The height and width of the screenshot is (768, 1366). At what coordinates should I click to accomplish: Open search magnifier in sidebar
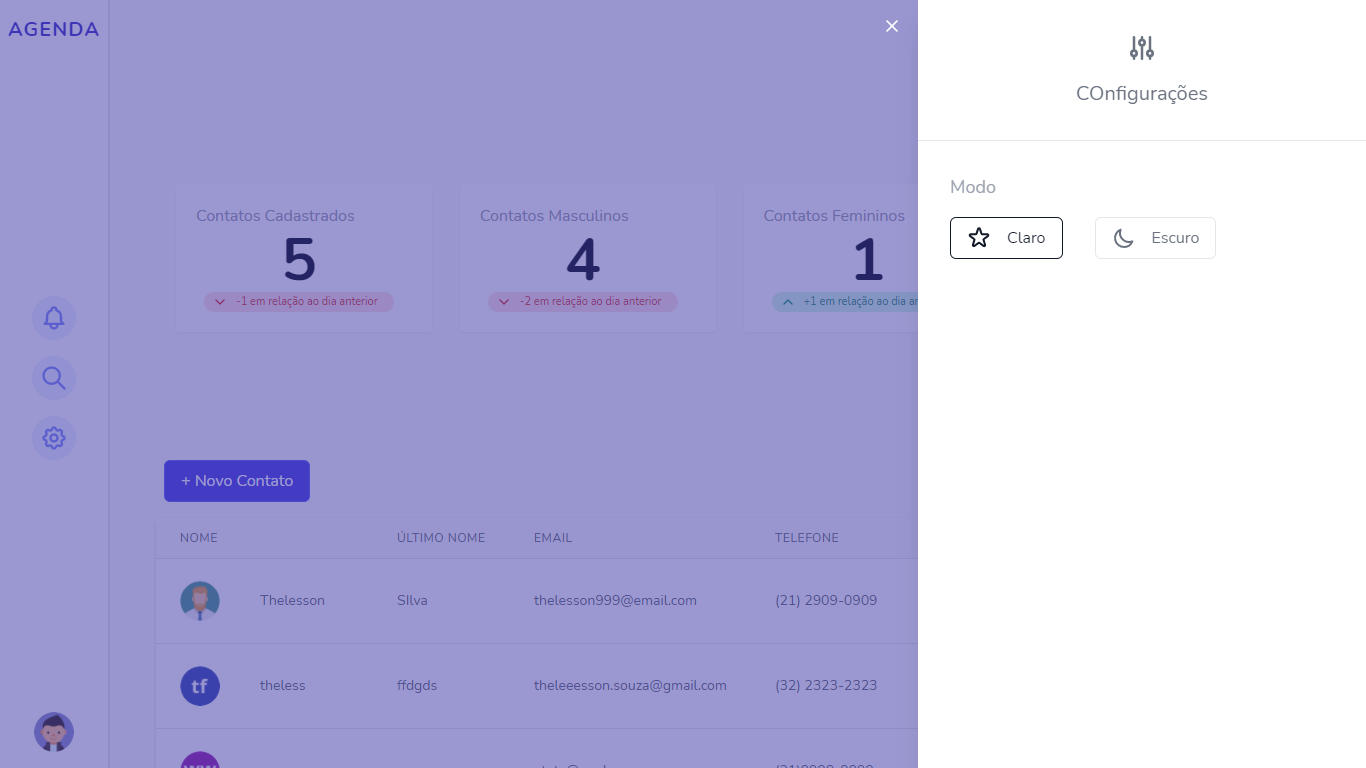54,378
